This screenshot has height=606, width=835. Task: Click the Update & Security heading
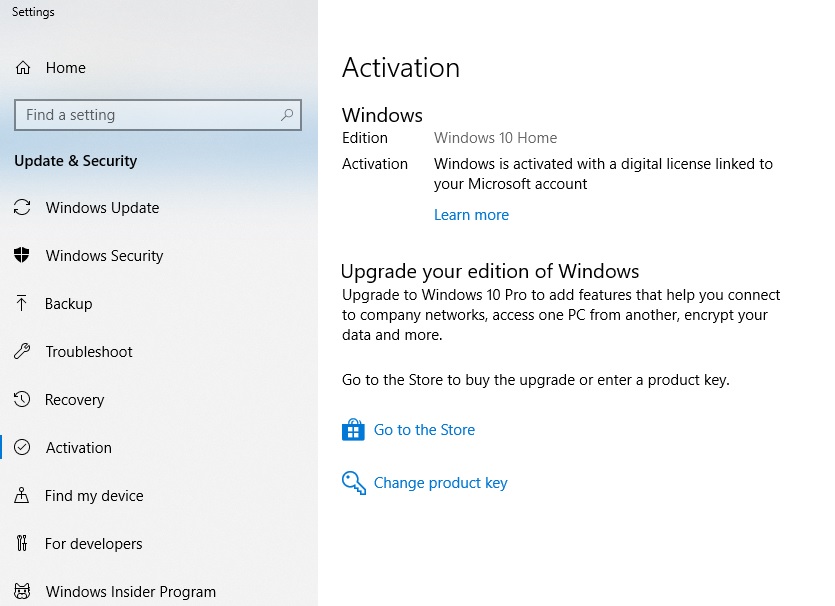[x=76, y=161]
